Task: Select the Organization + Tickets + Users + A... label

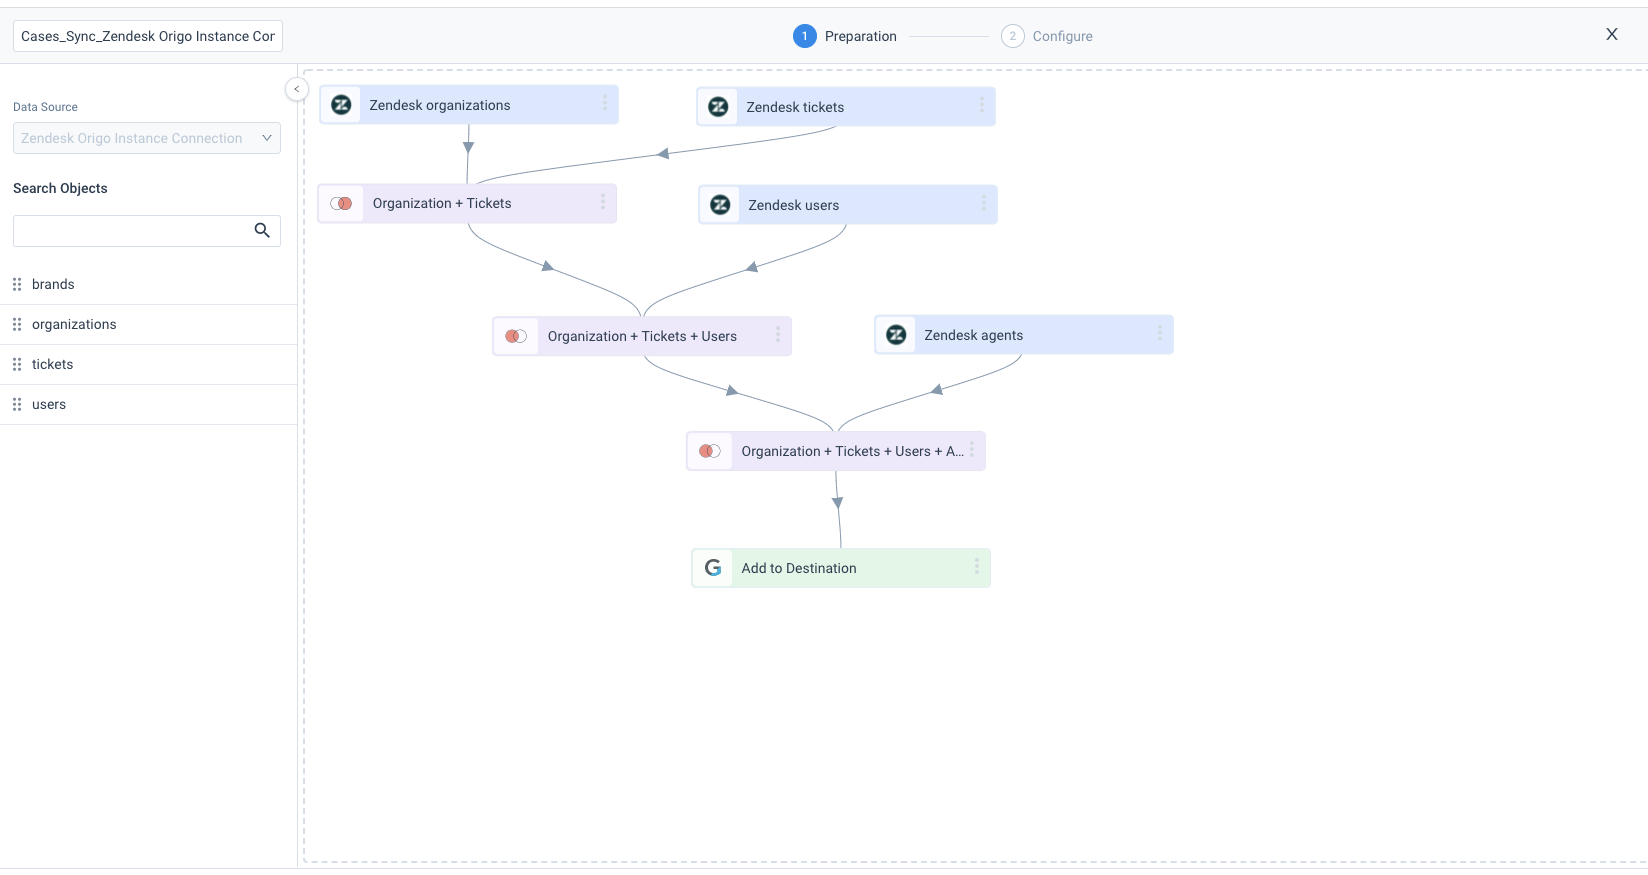Action: [853, 451]
